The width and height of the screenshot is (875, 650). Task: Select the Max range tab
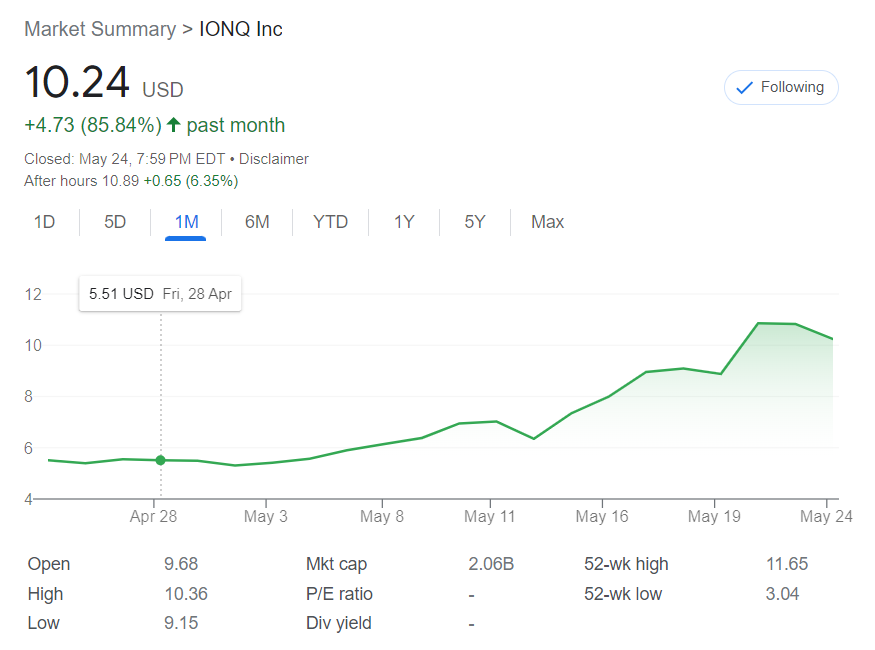(x=547, y=222)
